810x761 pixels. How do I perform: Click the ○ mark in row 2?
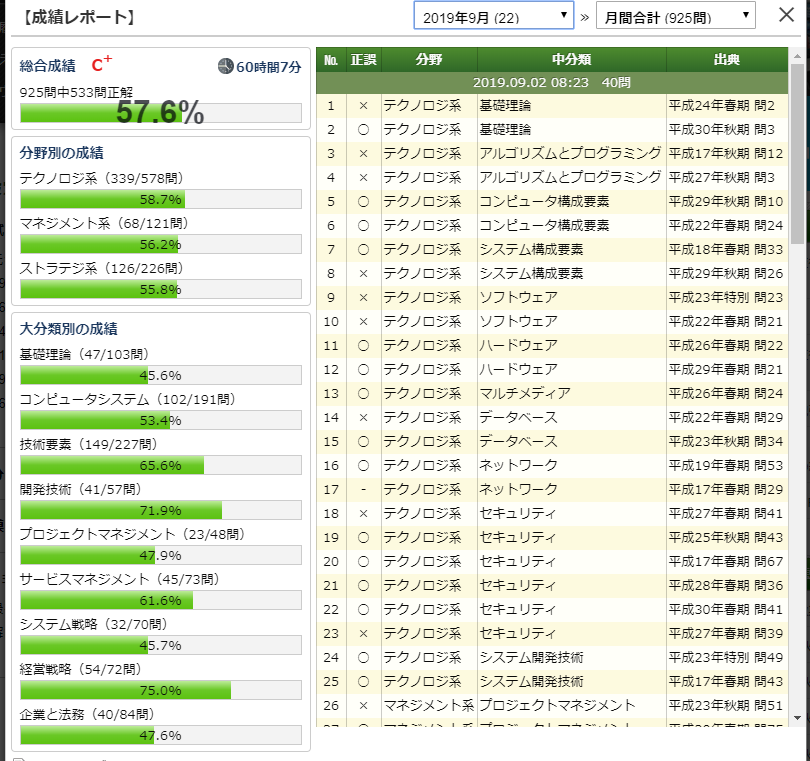364,130
